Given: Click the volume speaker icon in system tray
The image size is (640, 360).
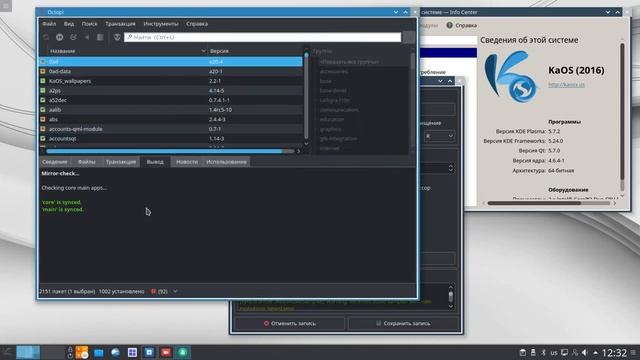Looking at the screenshot, I should coord(584,352).
